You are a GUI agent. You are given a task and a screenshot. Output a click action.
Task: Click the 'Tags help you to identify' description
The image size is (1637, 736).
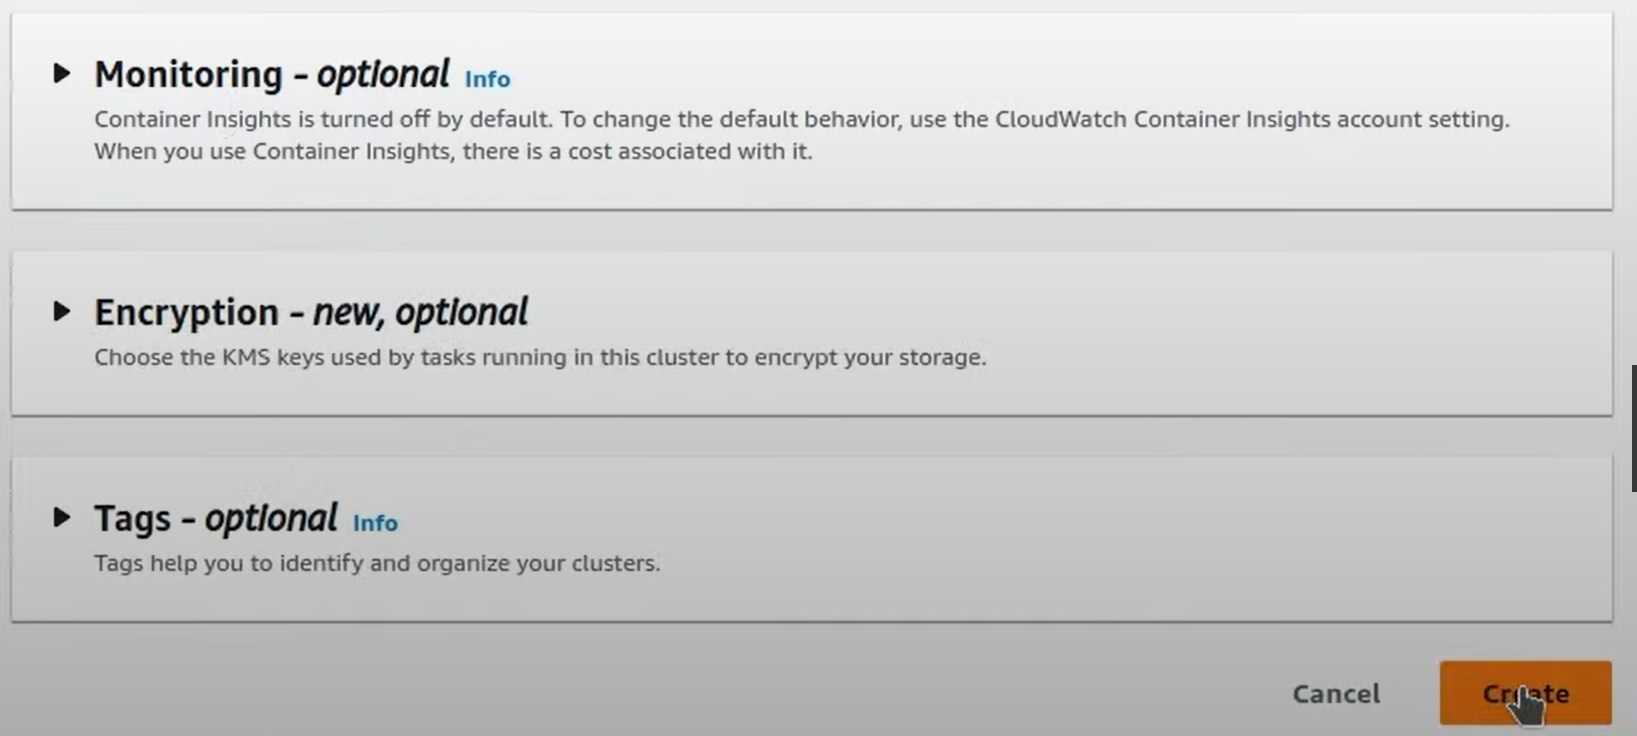tap(377, 563)
